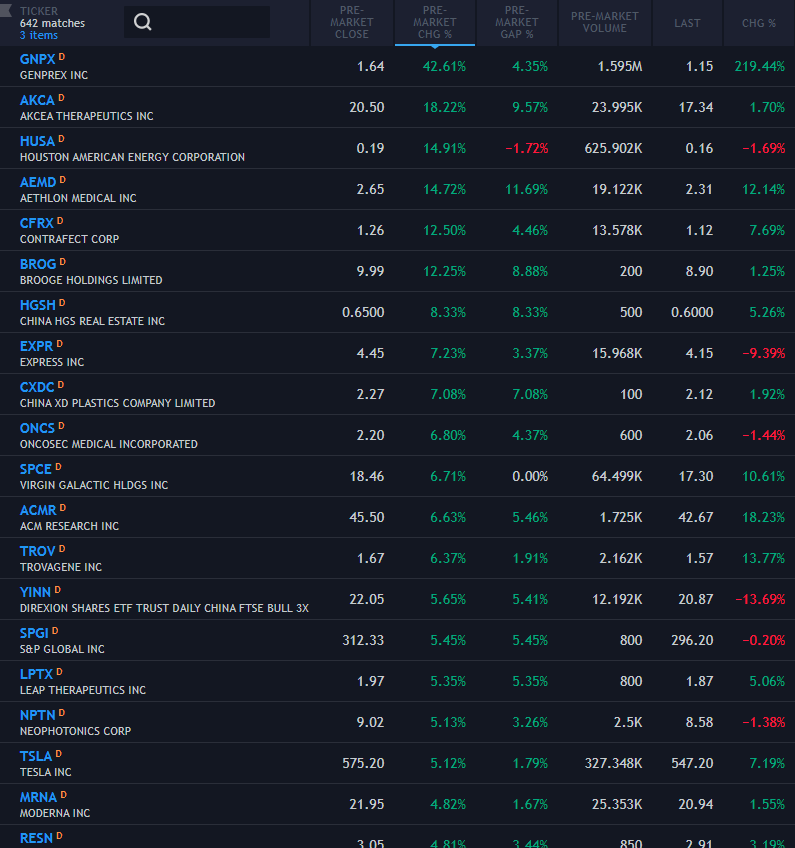Viewport: 795px width, 848px height.
Task: Click the D badge next to TSLA
Action: 58,754
